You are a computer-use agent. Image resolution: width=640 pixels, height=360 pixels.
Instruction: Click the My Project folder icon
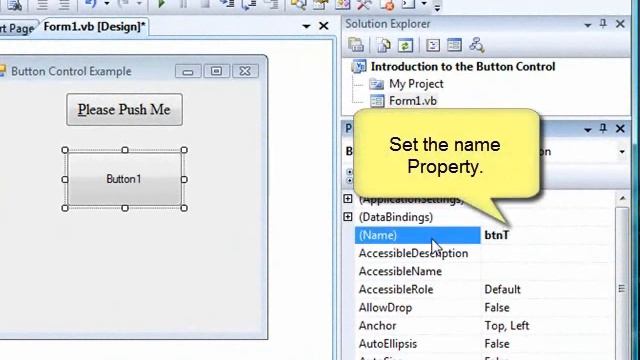pos(376,84)
